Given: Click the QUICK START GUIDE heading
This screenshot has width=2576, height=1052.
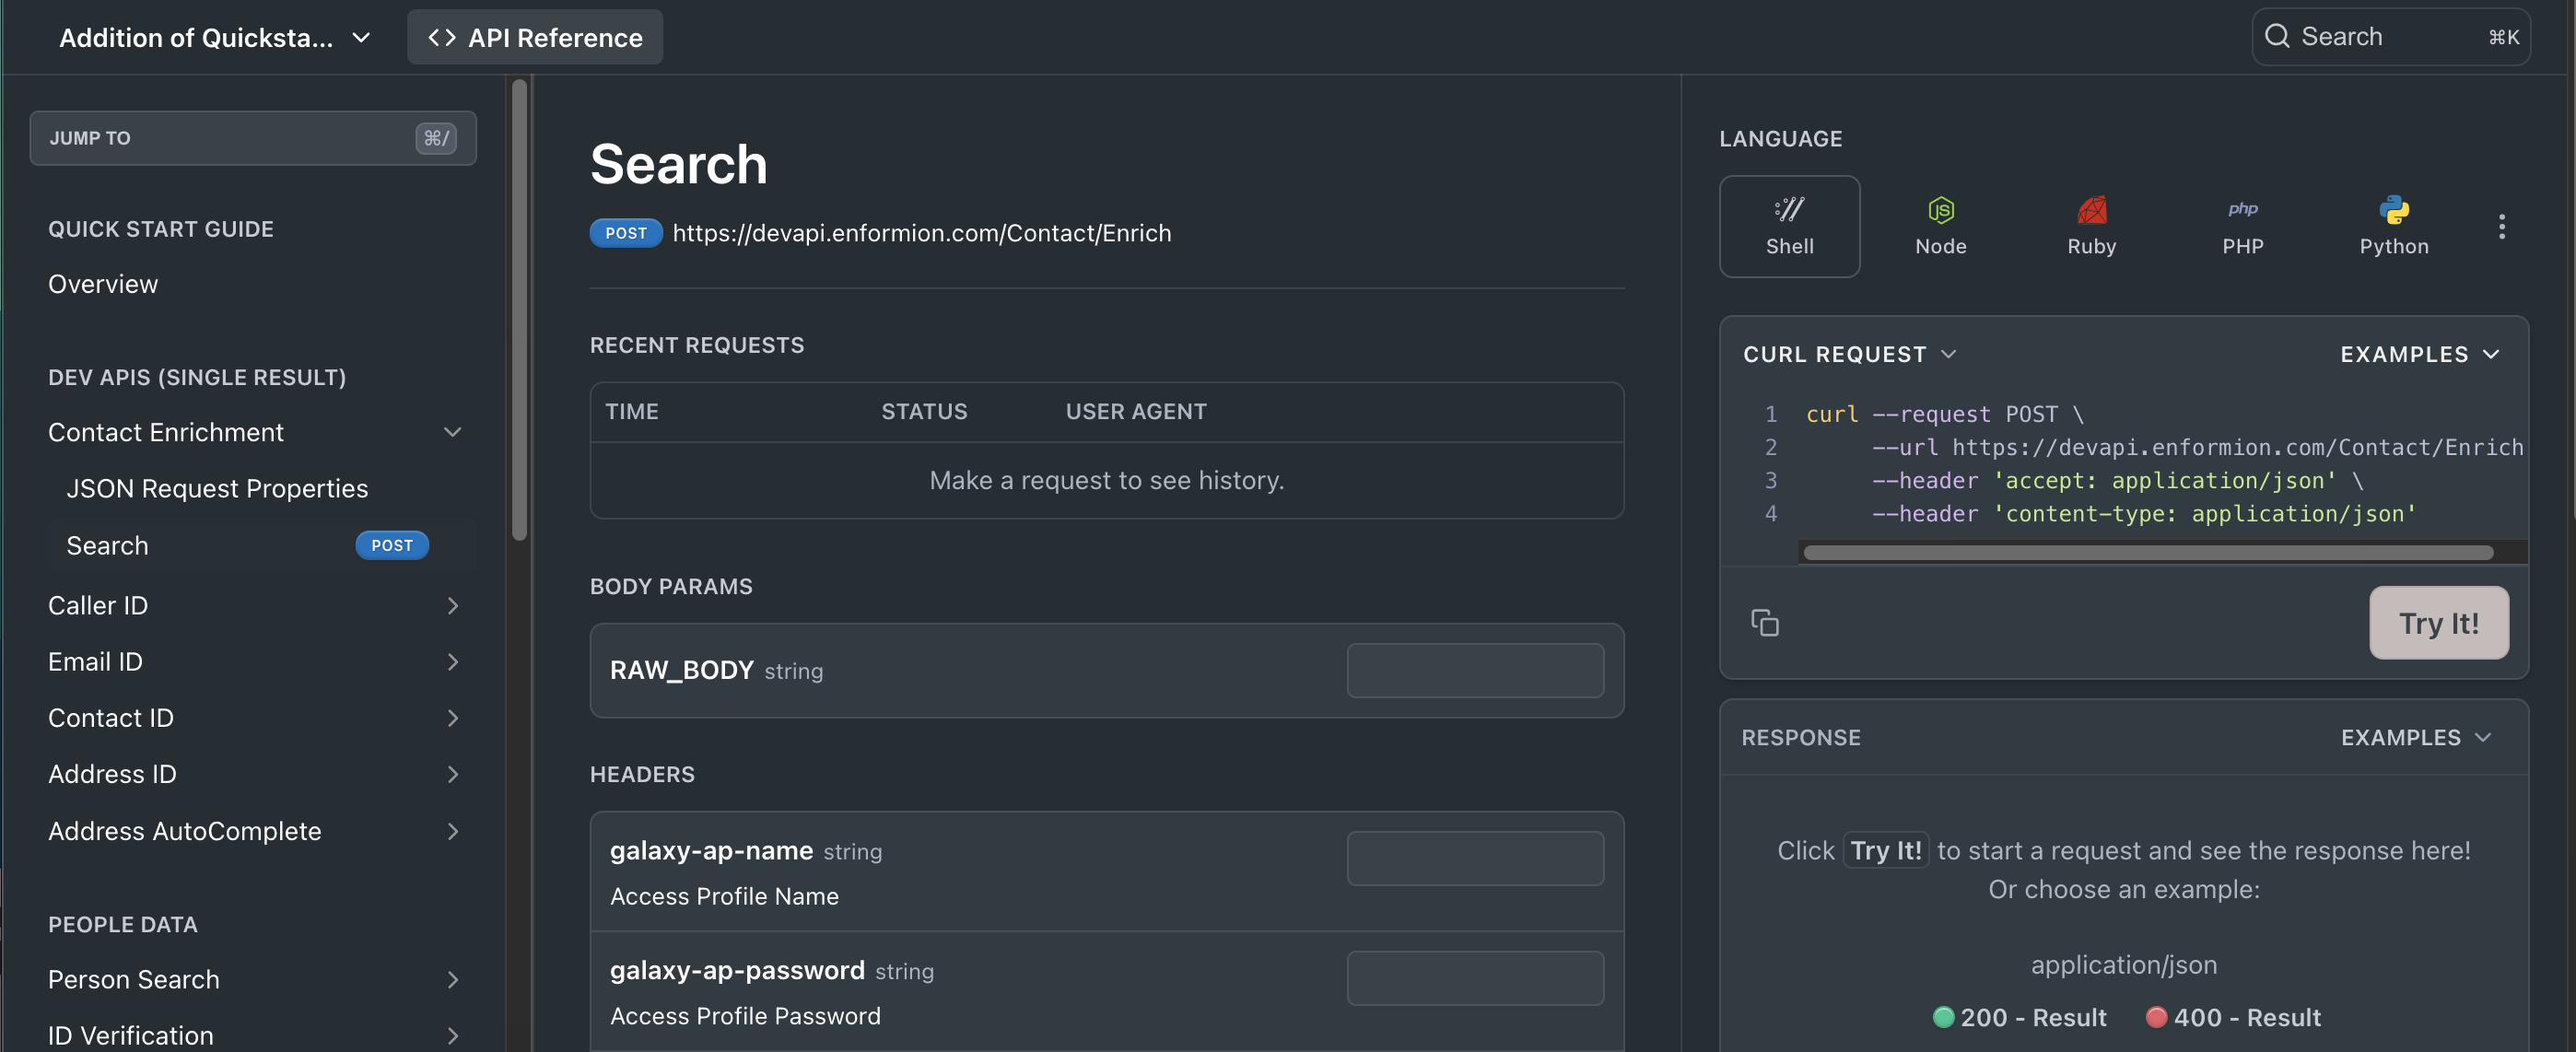Looking at the screenshot, I should [x=161, y=229].
